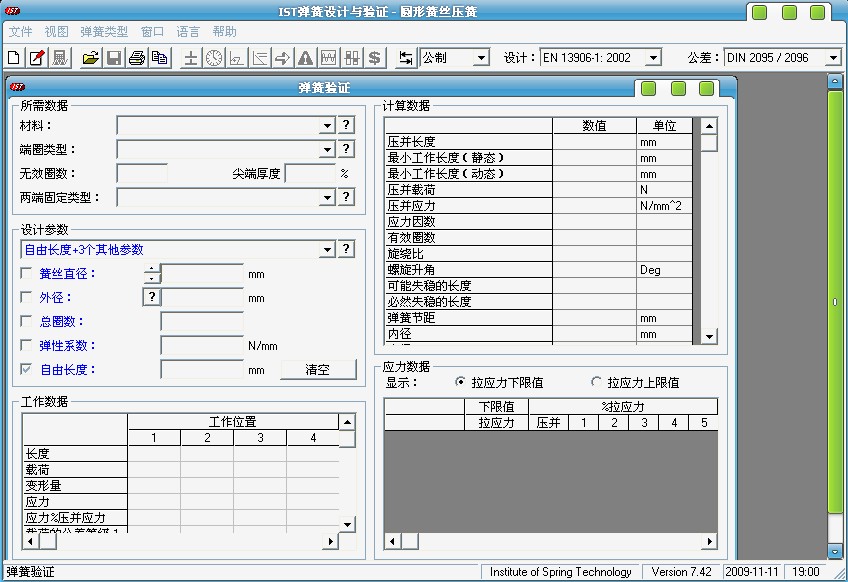Viewport: 848px width, 582px height.
Task: Open the 弹簧类型 menu
Action: (x=104, y=32)
